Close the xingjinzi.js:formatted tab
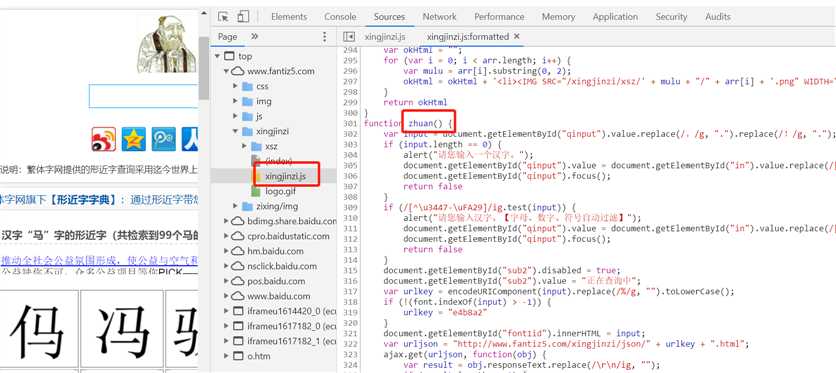Image resolution: width=836 pixels, height=373 pixels. pyautogui.click(x=516, y=36)
